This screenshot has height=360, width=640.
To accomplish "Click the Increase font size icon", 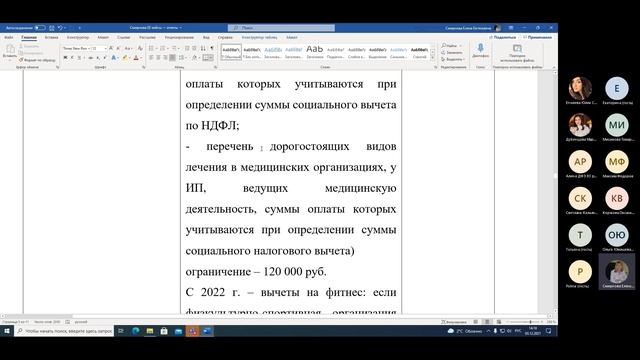I will tap(111, 48).
